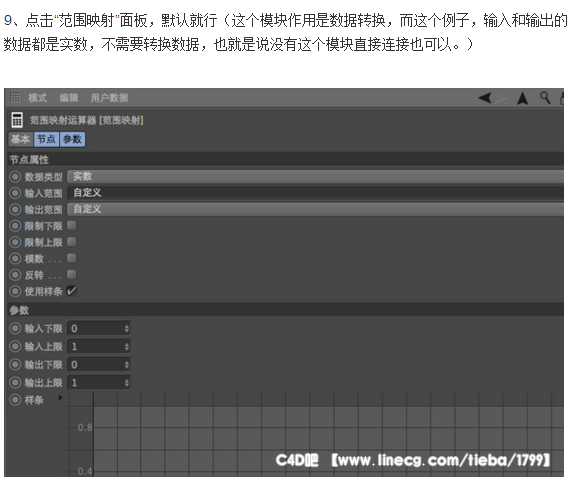Open the 编辑 menu

pyautogui.click(x=69, y=98)
